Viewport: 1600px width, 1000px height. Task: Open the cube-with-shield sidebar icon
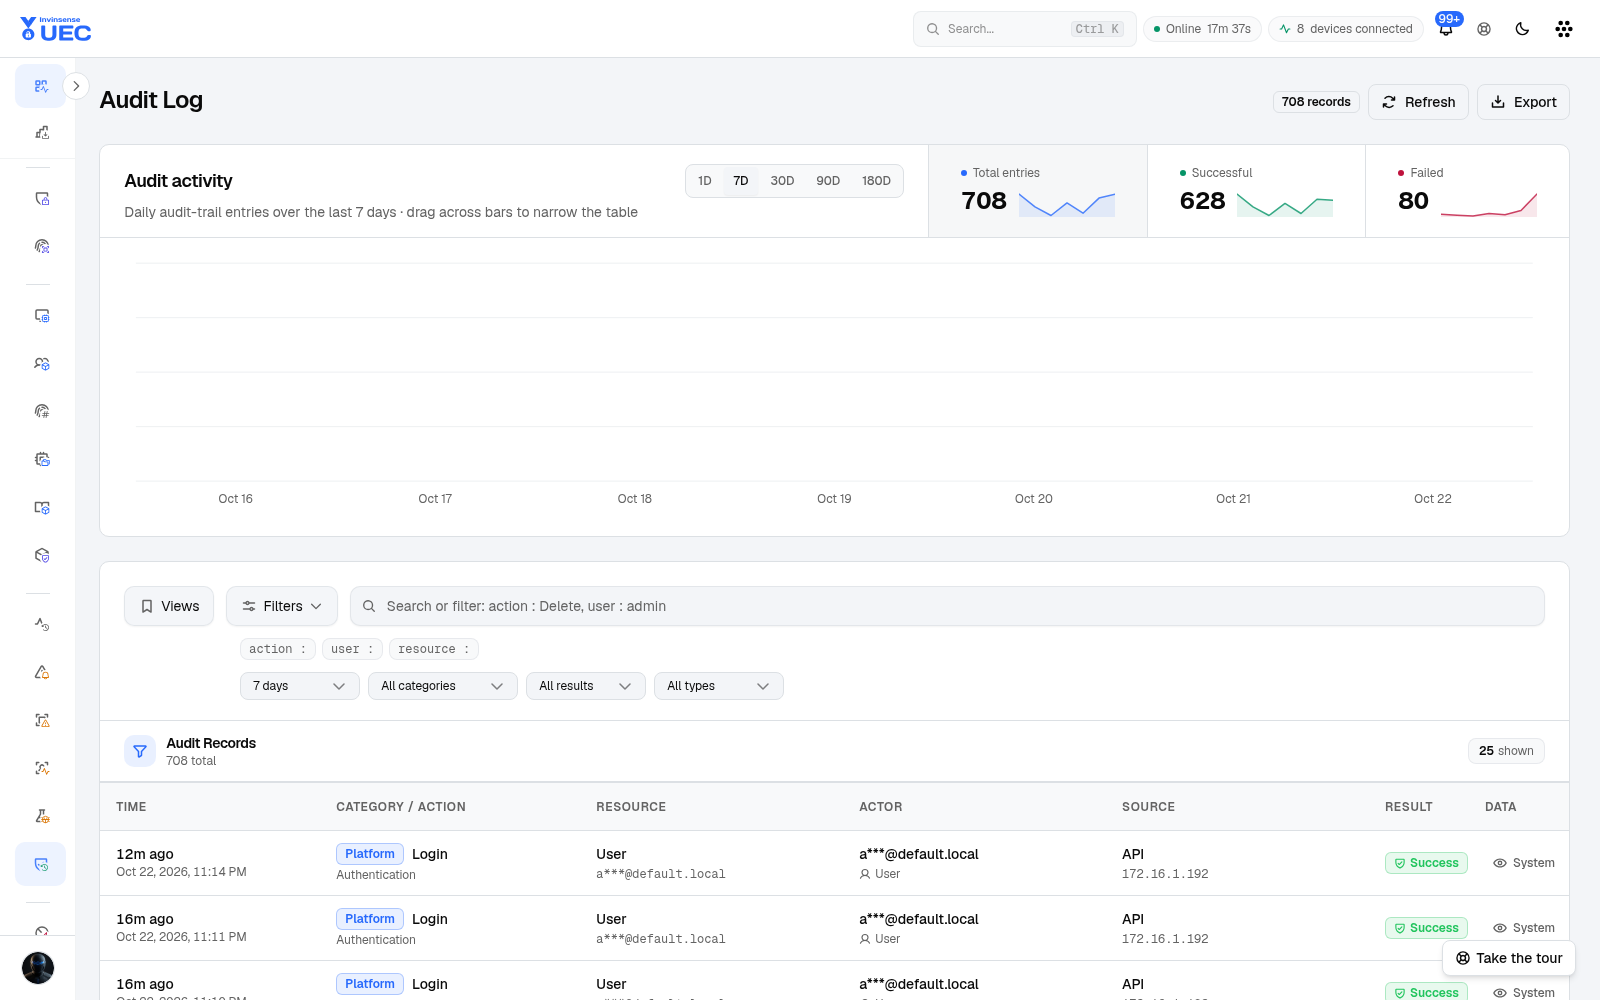41,555
